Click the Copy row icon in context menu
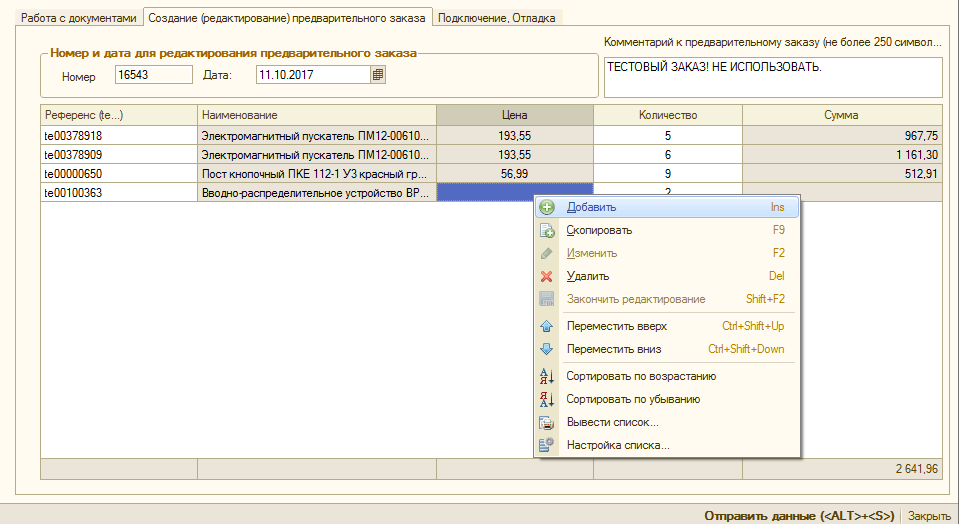The height and width of the screenshot is (524, 959). (547, 230)
